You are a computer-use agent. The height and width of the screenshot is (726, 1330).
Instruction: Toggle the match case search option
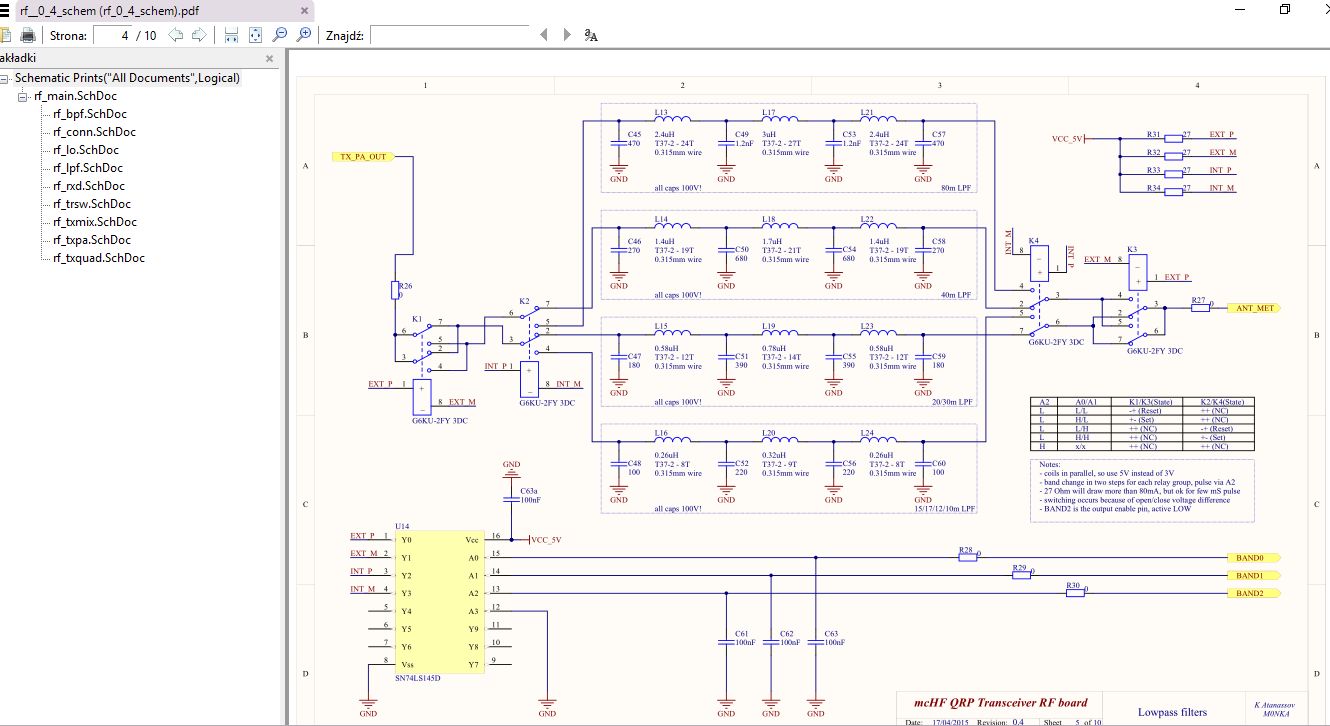(591, 35)
